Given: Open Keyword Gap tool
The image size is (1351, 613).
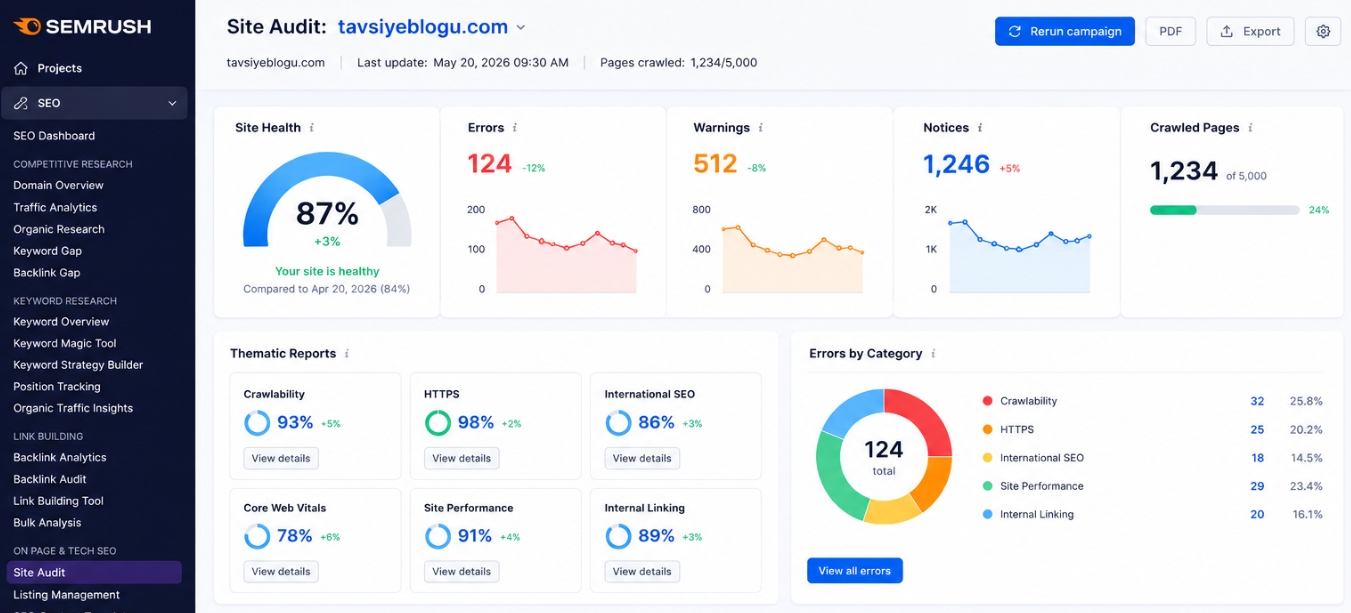Looking at the screenshot, I should [x=47, y=251].
